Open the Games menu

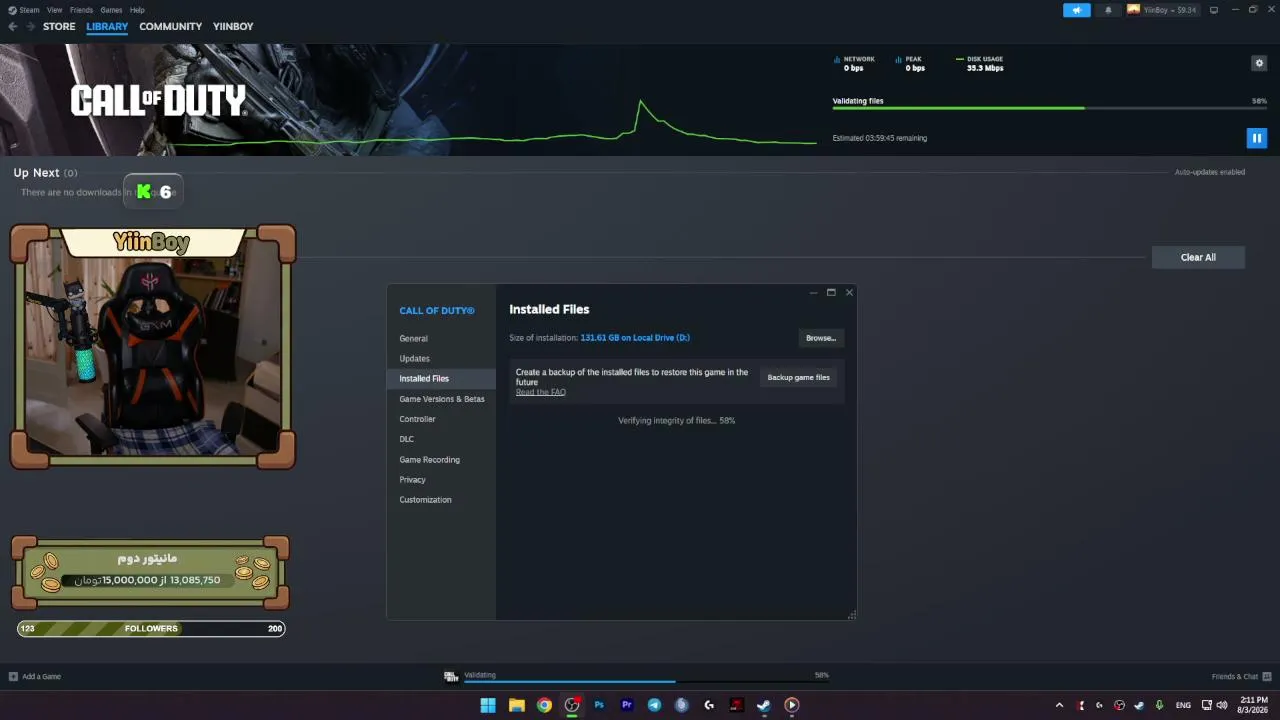pos(111,10)
